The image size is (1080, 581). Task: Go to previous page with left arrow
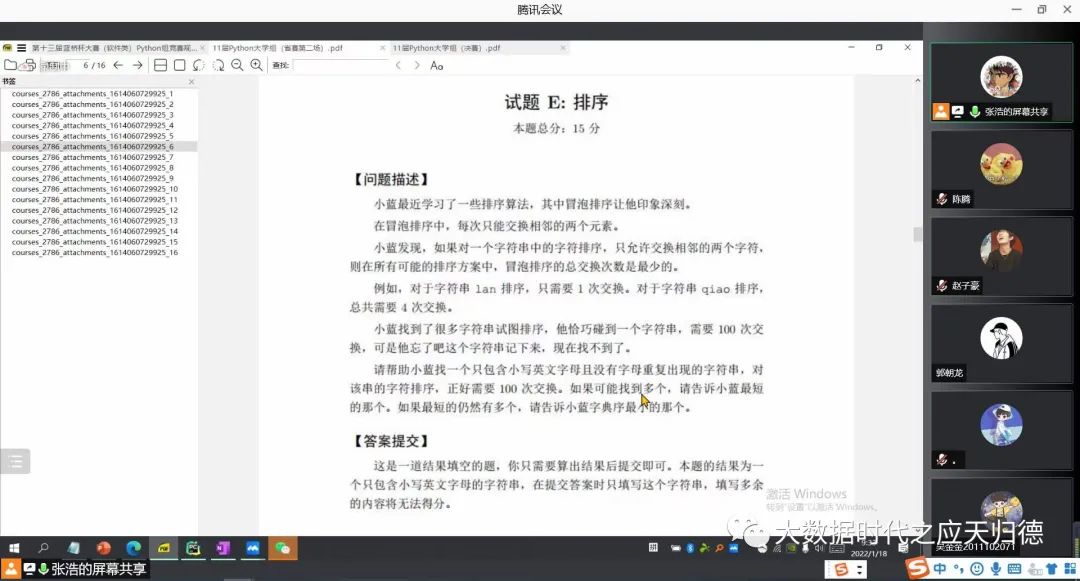coord(118,65)
